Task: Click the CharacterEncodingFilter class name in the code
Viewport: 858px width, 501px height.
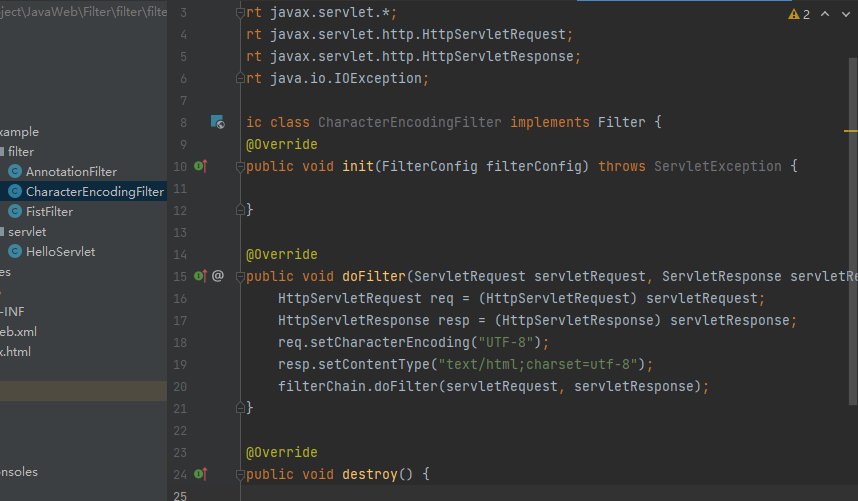Action: (409, 122)
